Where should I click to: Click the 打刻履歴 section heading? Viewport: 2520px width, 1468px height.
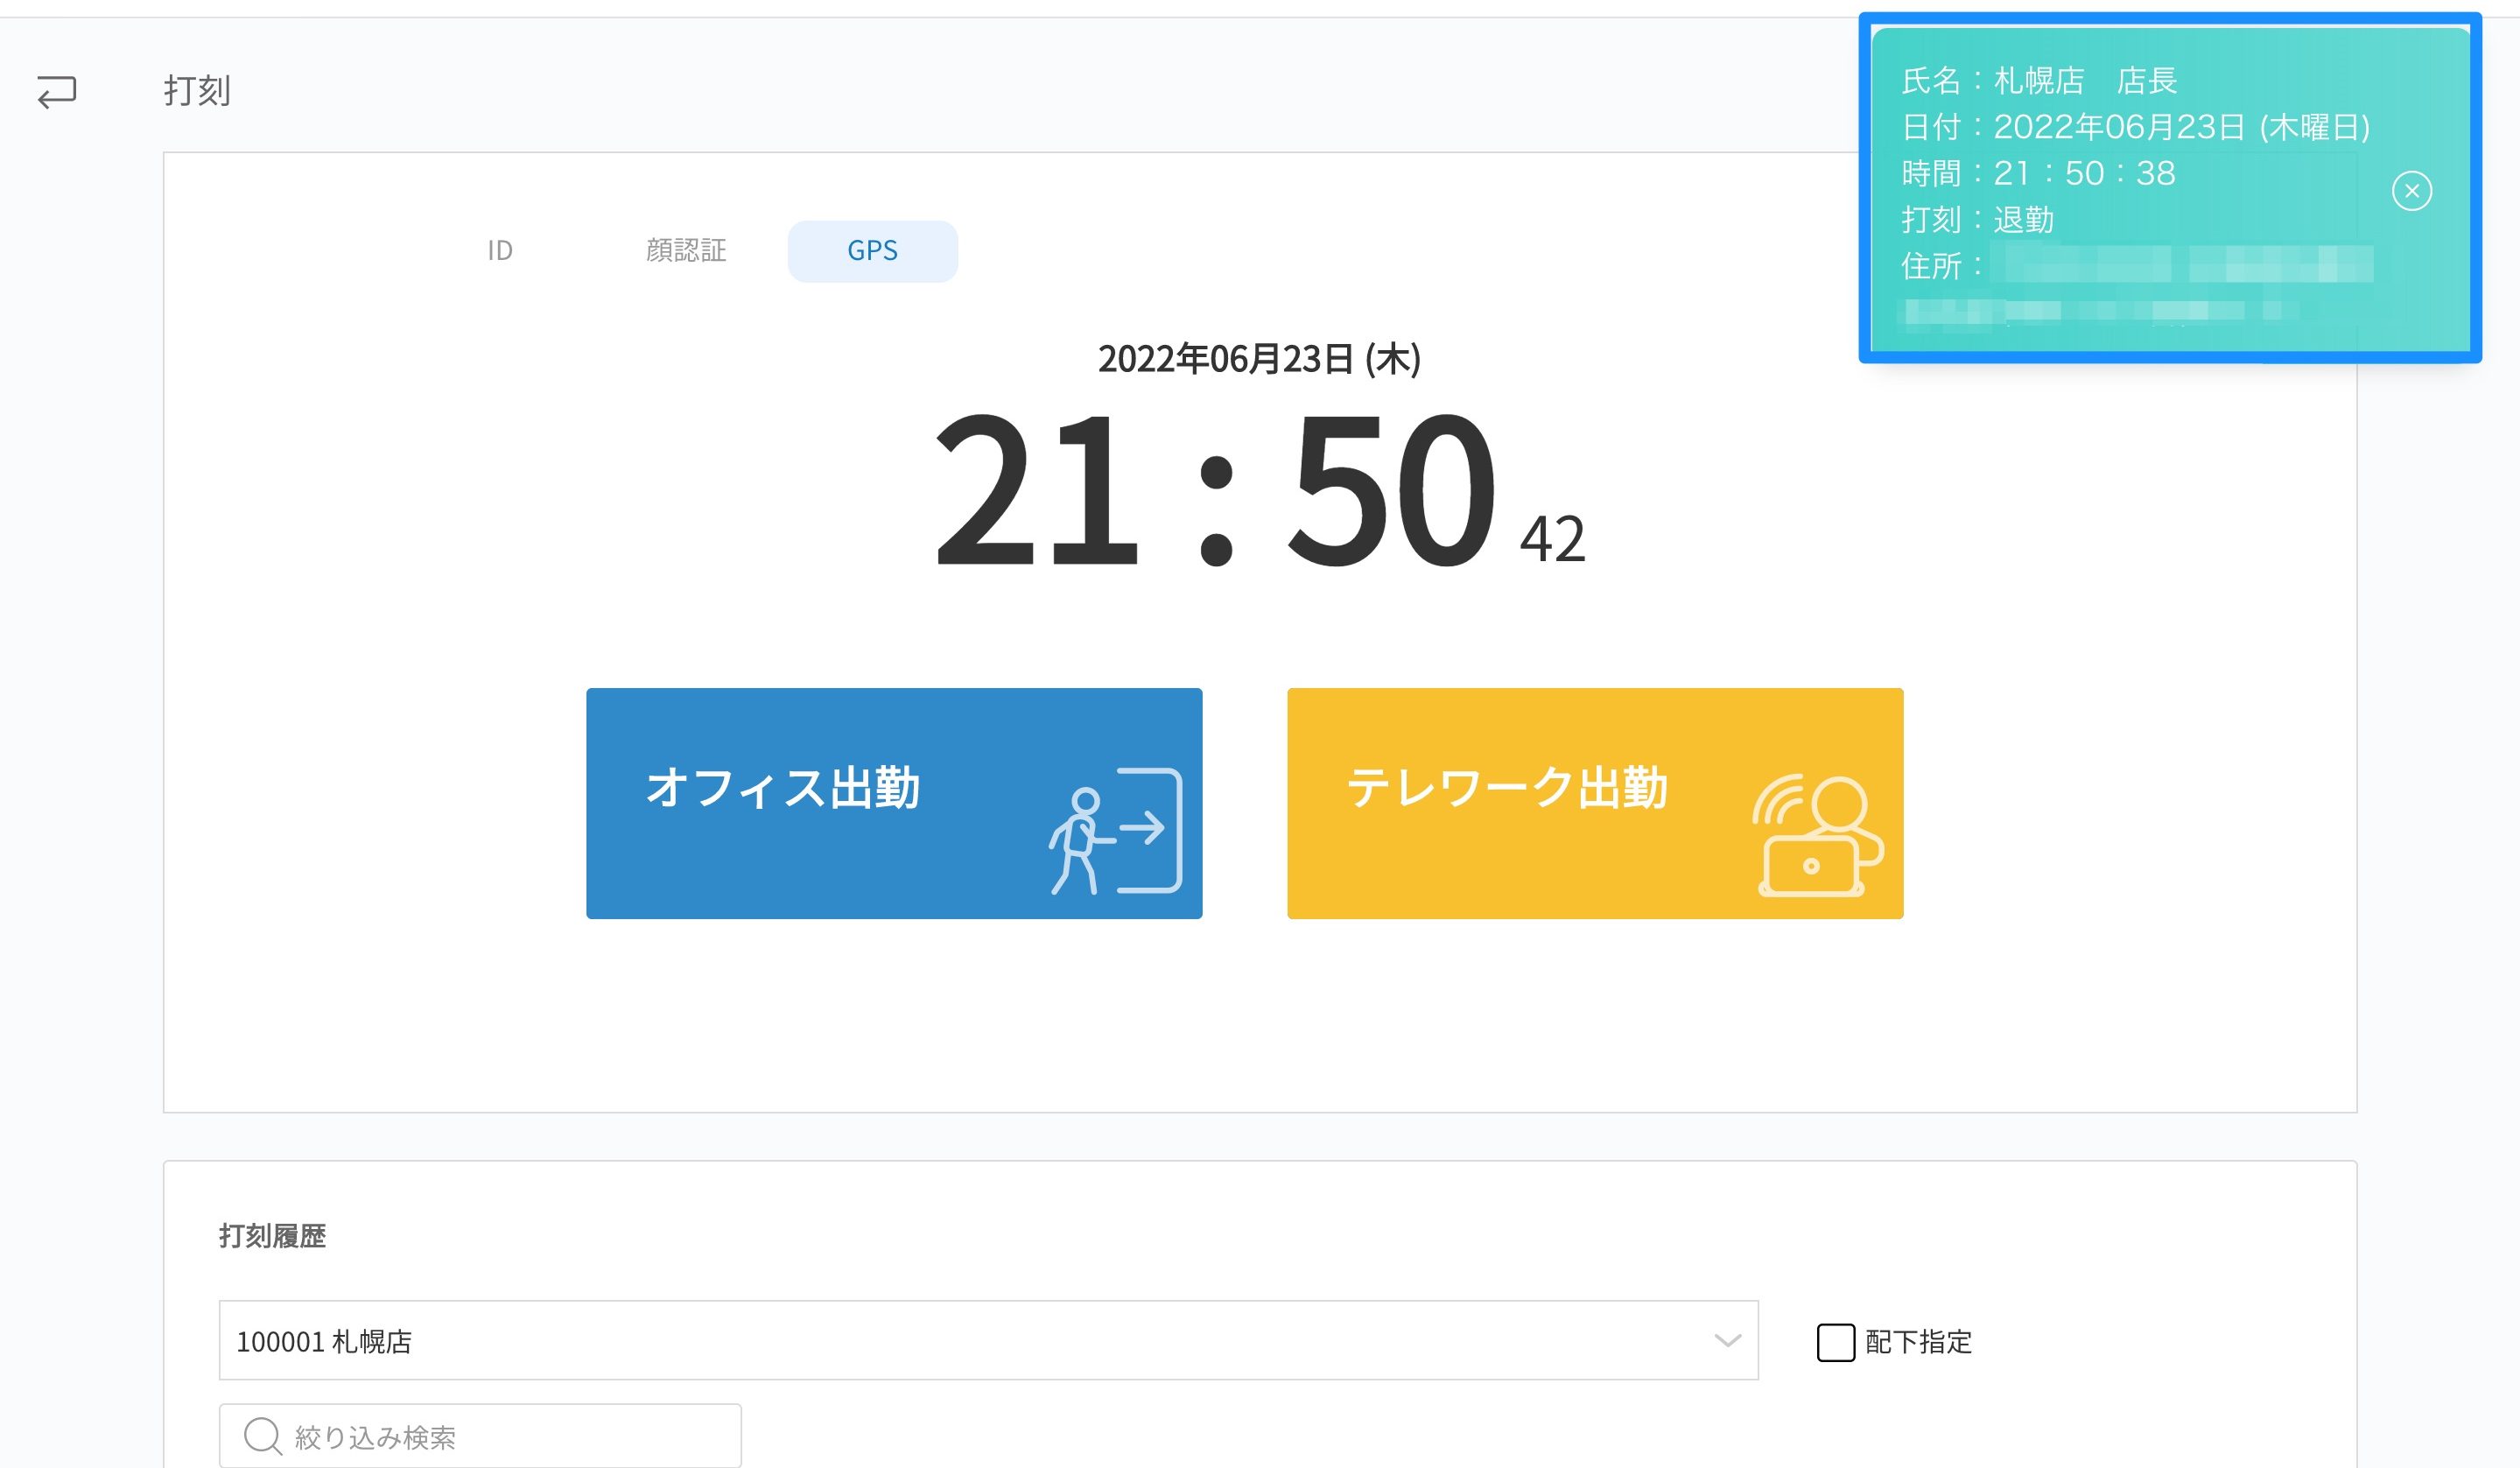click(272, 1236)
